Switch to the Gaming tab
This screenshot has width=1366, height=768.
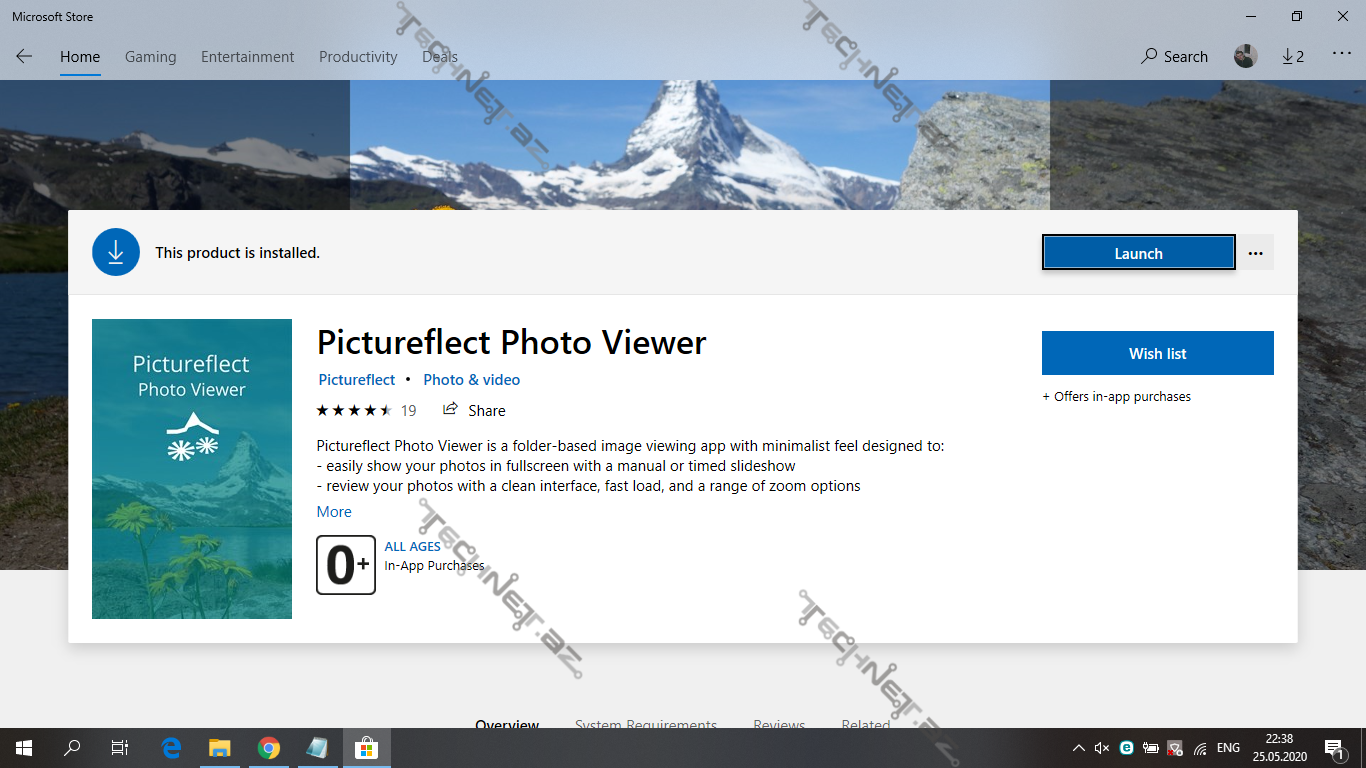pos(150,57)
